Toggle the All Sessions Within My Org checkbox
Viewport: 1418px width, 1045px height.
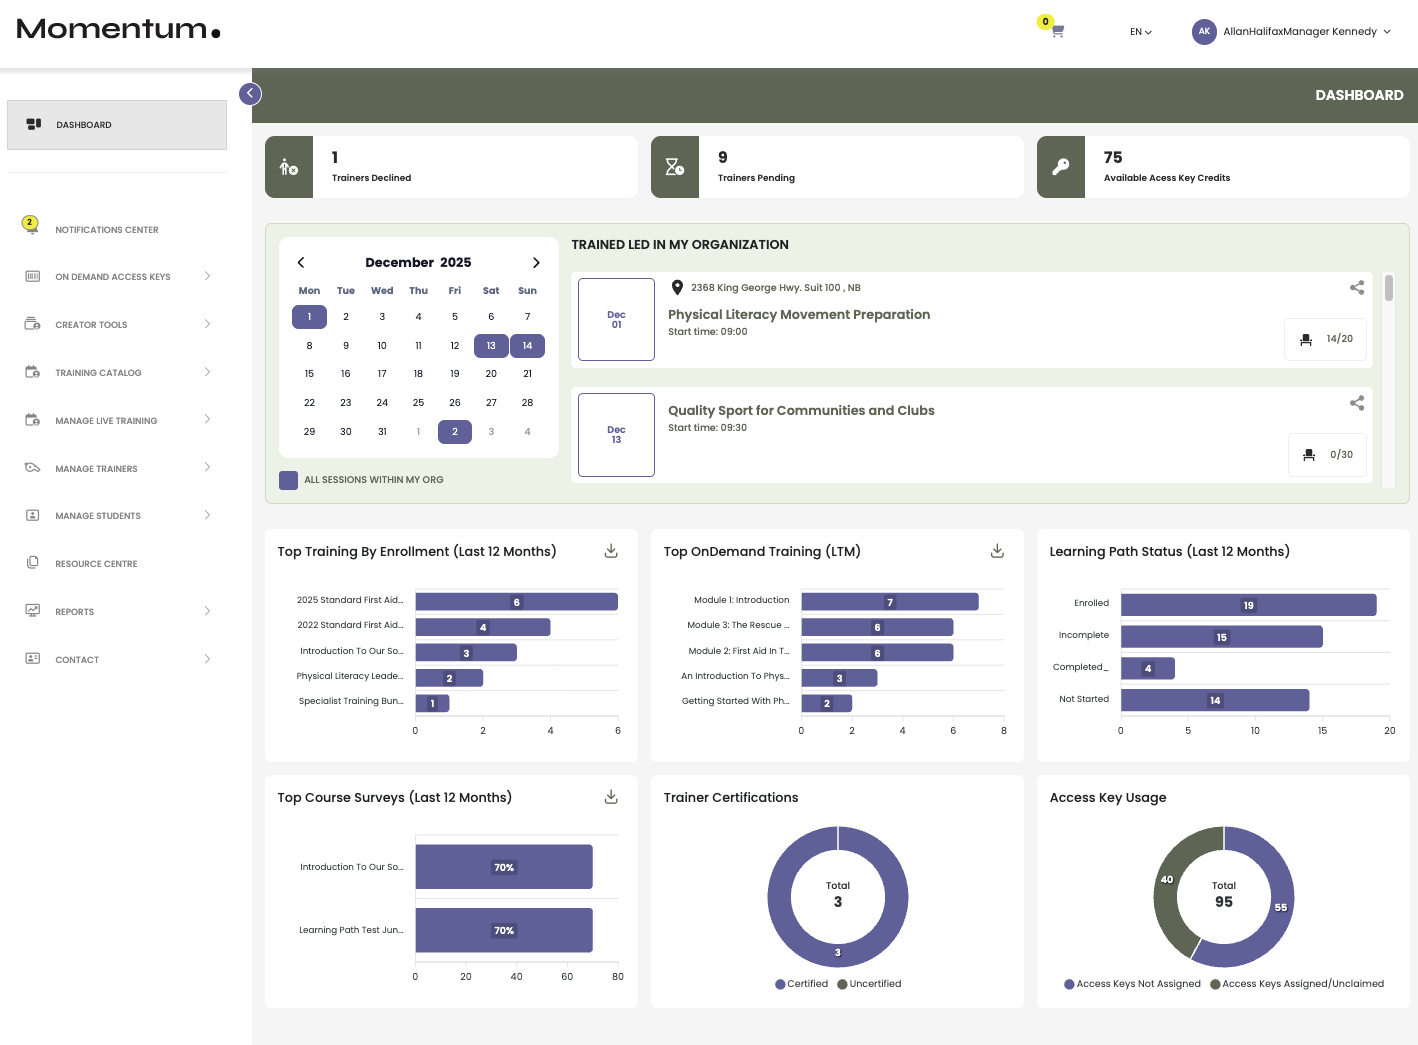click(x=288, y=480)
